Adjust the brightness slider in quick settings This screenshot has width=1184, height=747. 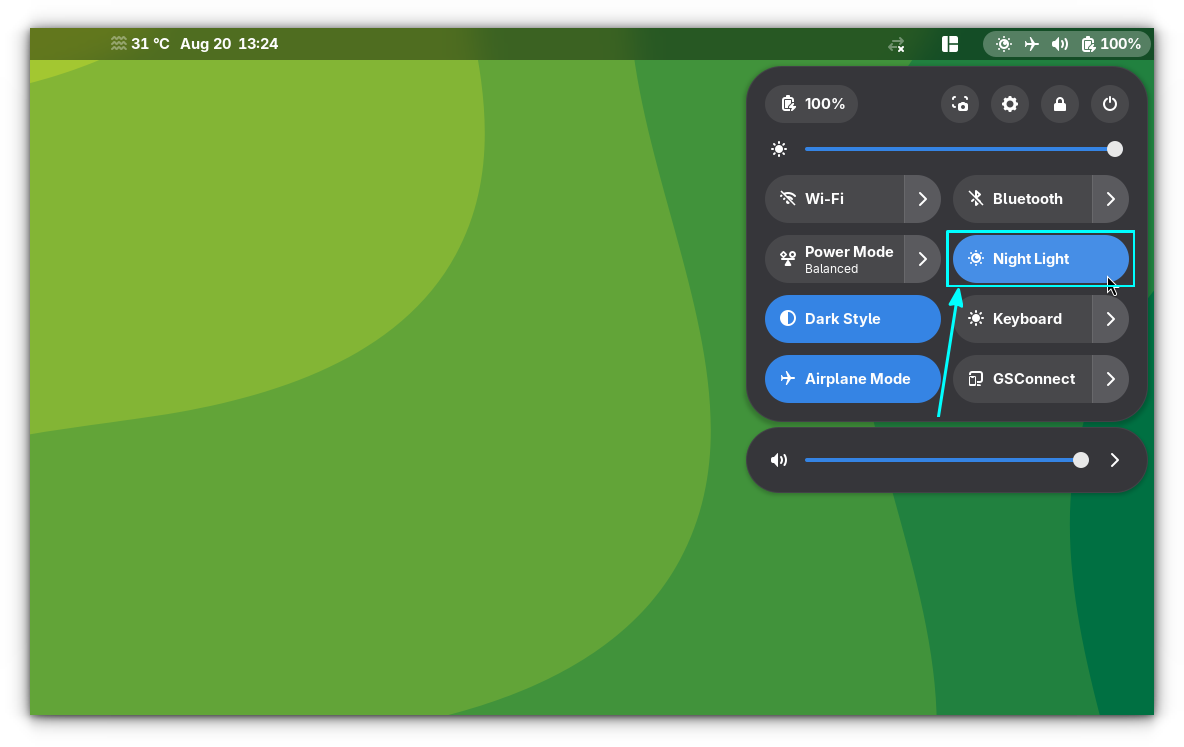964,149
